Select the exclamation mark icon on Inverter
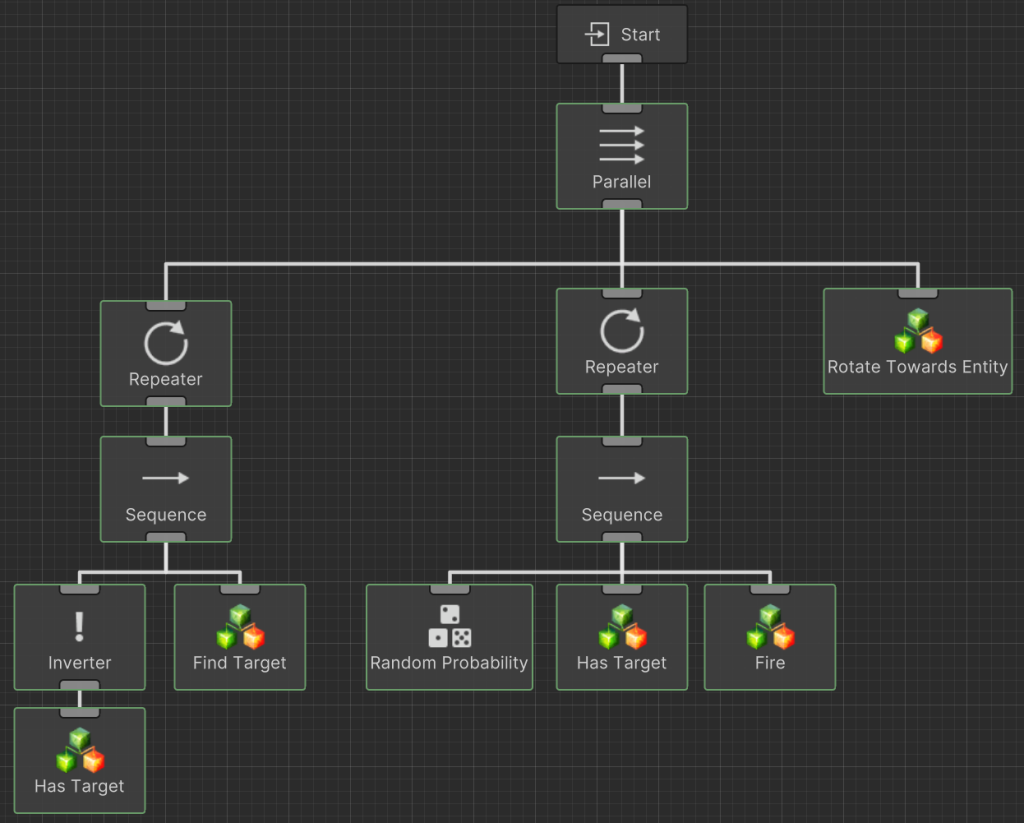This screenshot has width=1024, height=823. pos(80,627)
